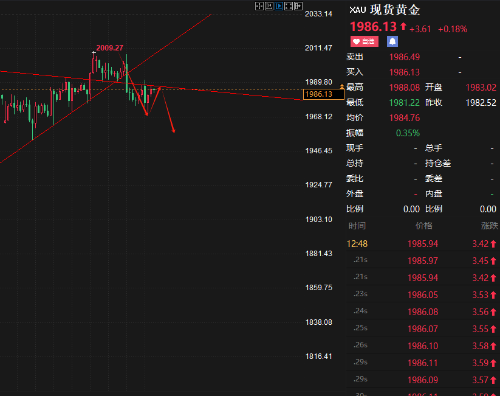Screen dimensions: 500x396
Task: Click the 2009.27 high label on chart
Action: [x=110, y=48]
